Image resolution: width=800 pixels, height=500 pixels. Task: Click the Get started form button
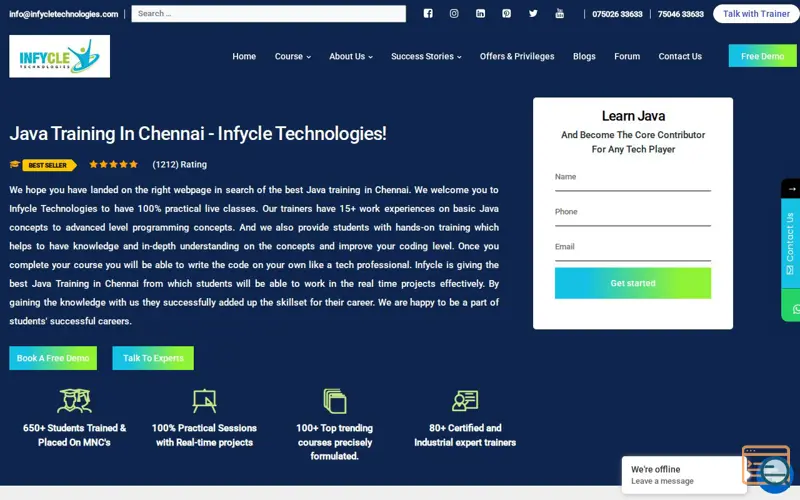[x=633, y=283]
